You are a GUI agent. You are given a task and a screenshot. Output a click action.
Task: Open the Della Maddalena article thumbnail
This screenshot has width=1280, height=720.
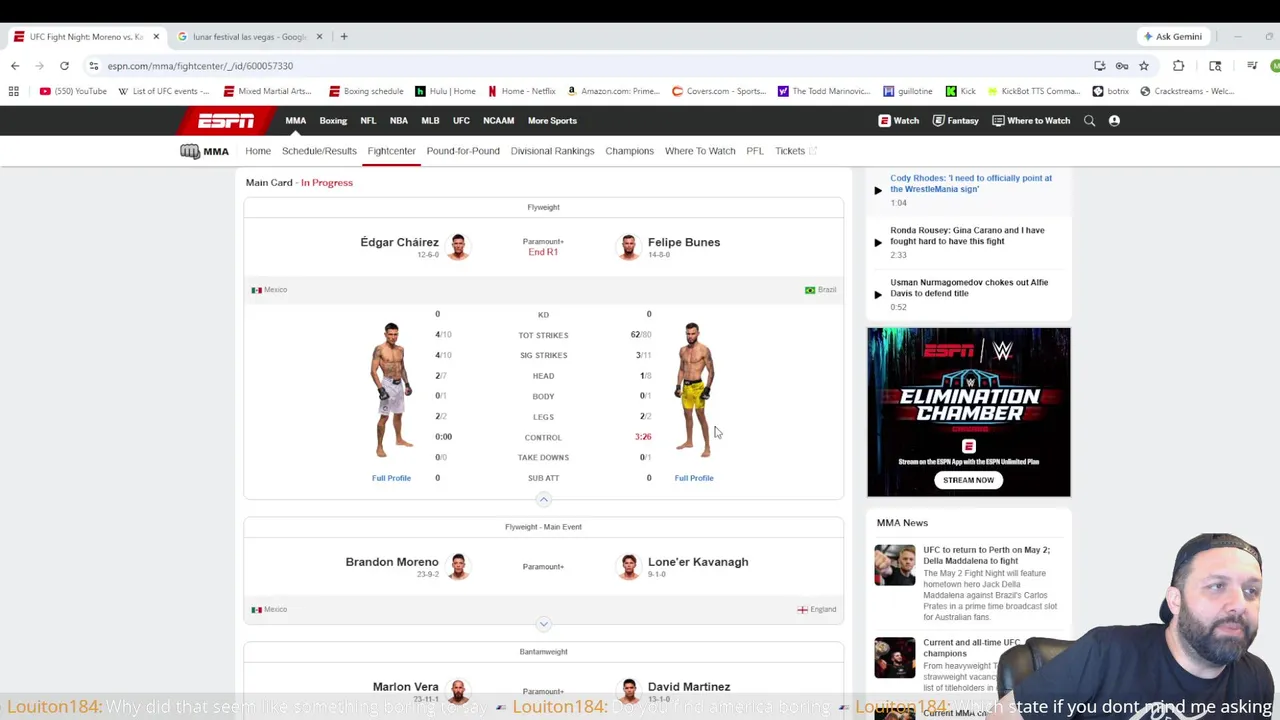pyautogui.click(x=894, y=565)
